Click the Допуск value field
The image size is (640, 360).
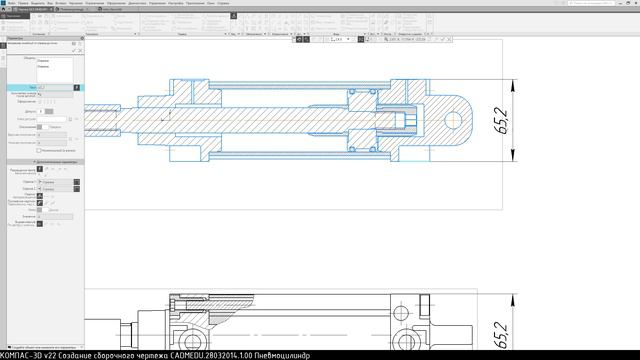point(41,111)
